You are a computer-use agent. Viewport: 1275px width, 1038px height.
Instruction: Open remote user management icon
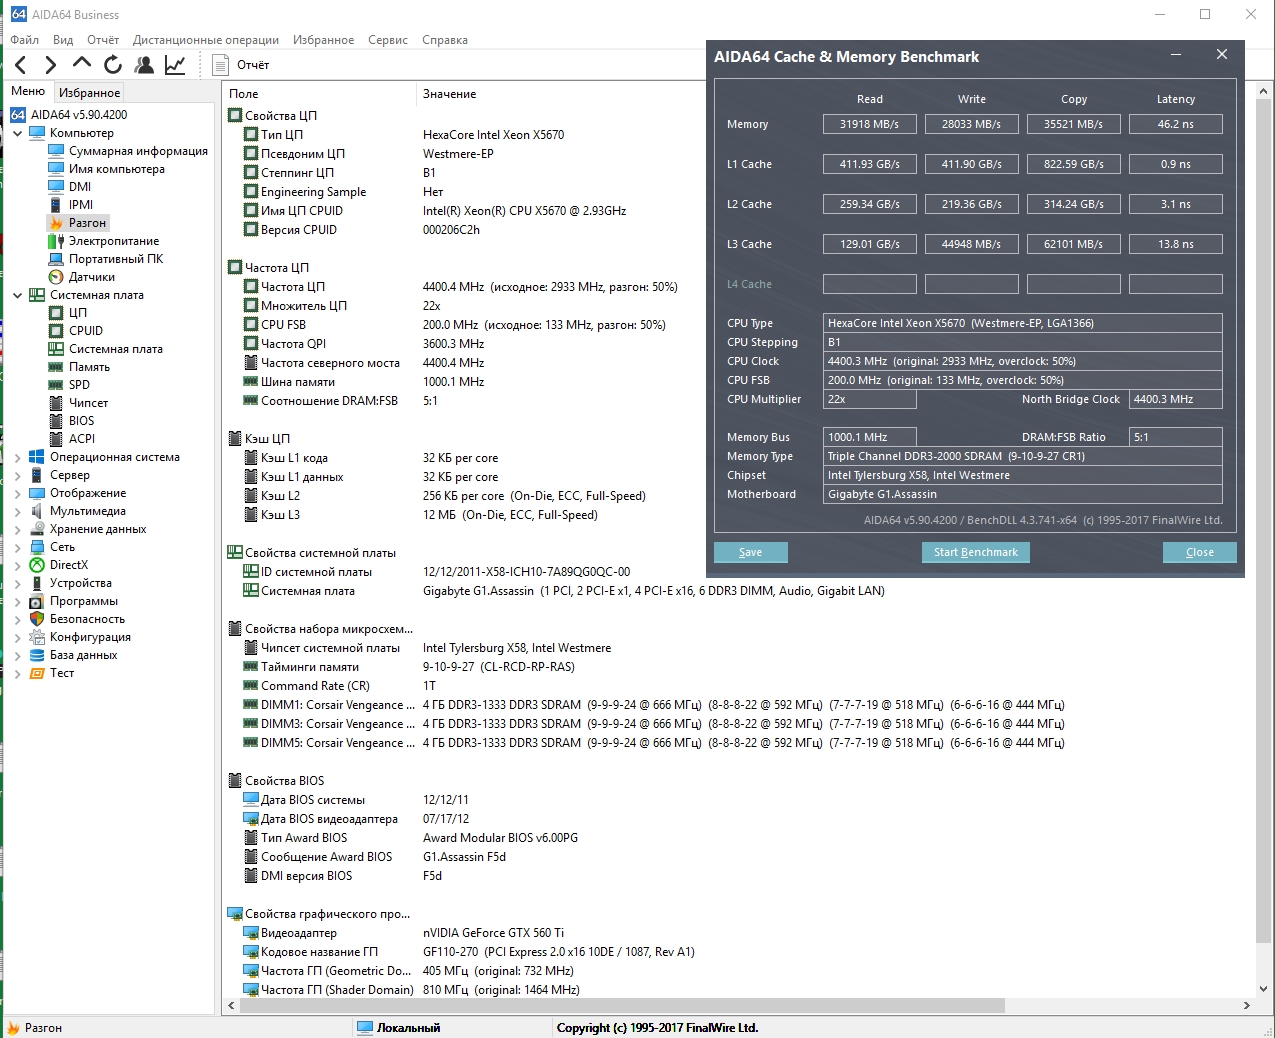[144, 65]
